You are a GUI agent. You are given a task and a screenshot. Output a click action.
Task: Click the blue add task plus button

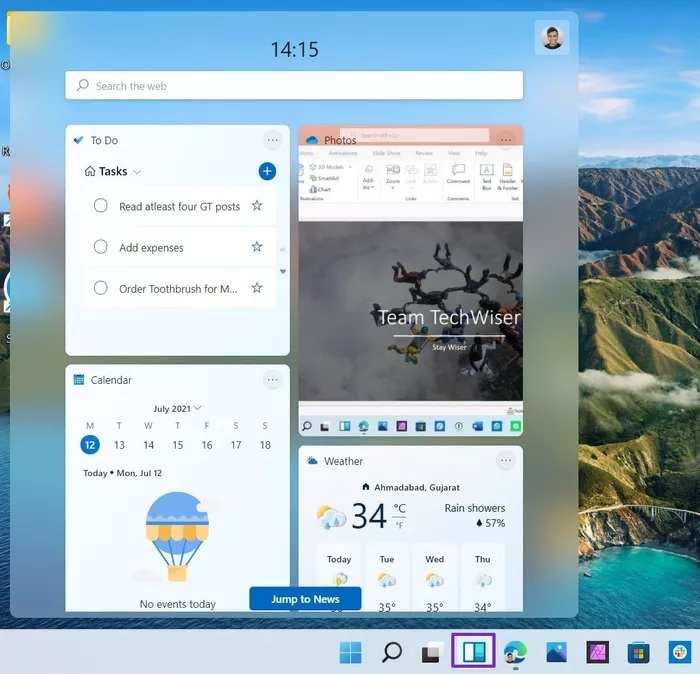pyautogui.click(x=267, y=171)
